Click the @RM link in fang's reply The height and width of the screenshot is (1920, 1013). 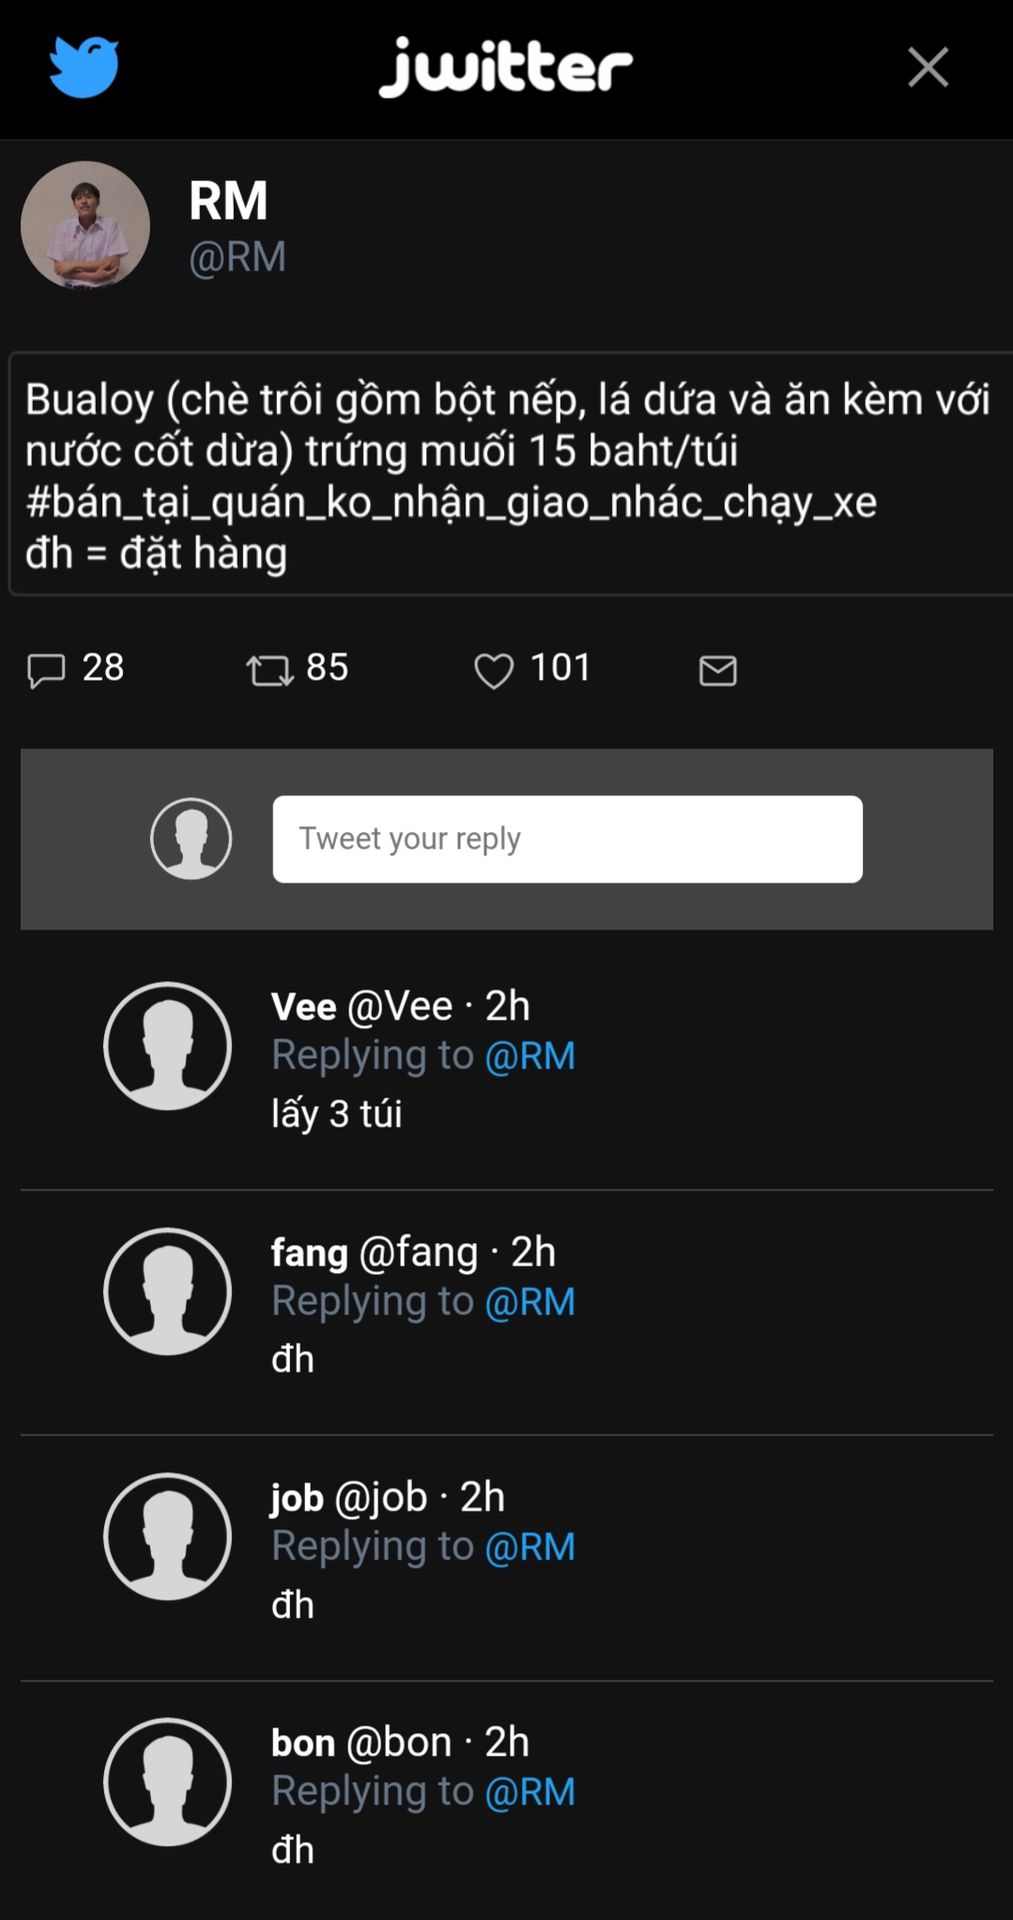(x=530, y=1302)
